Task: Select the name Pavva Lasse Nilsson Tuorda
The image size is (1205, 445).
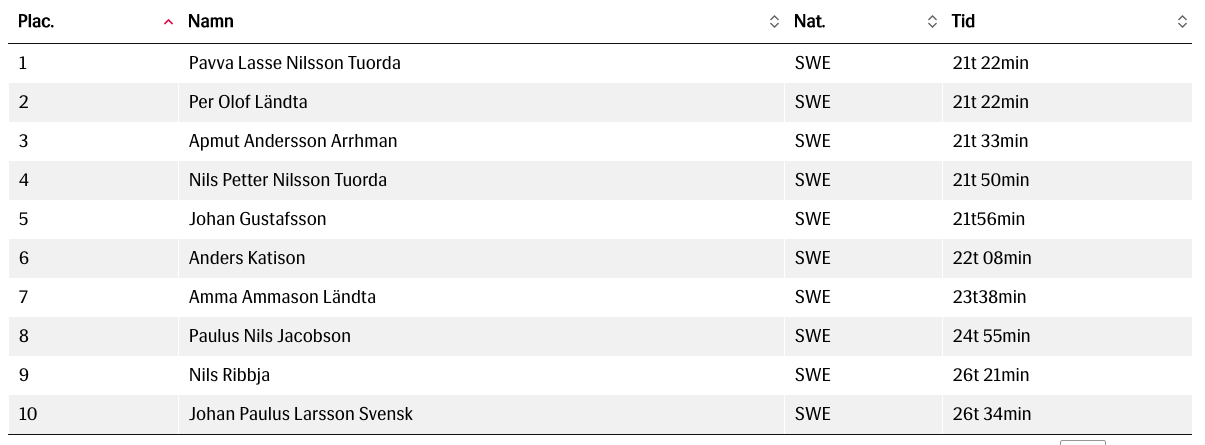Action: click(x=294, y=63)
